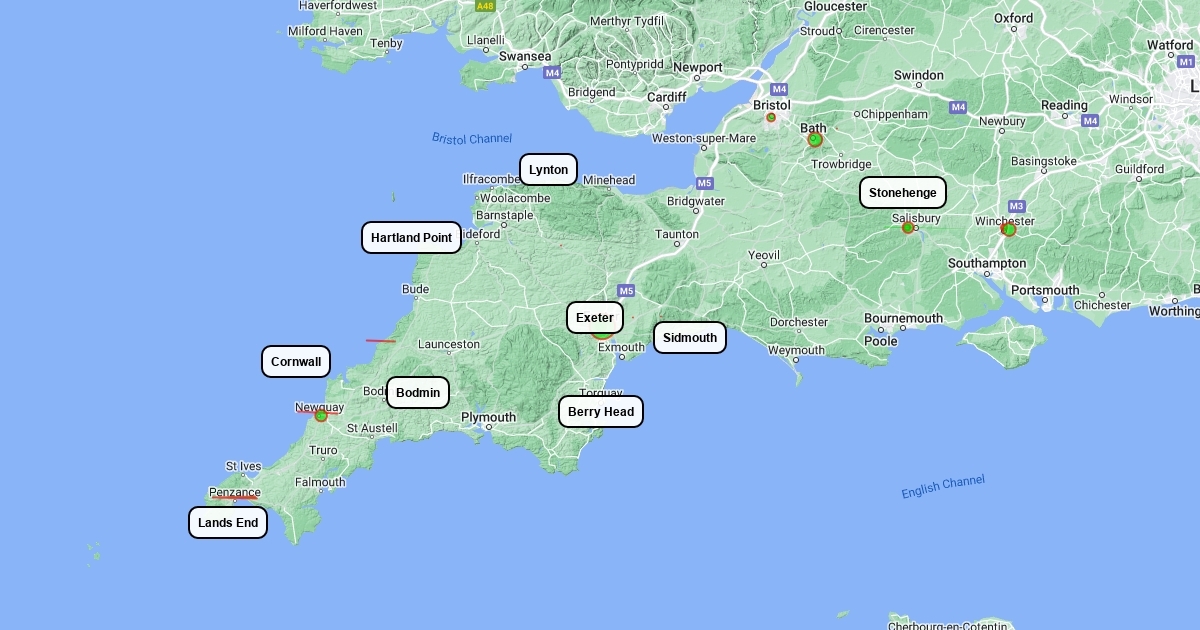
Task: Click the Bournemouth city name
Action: (x=904, y=318)
